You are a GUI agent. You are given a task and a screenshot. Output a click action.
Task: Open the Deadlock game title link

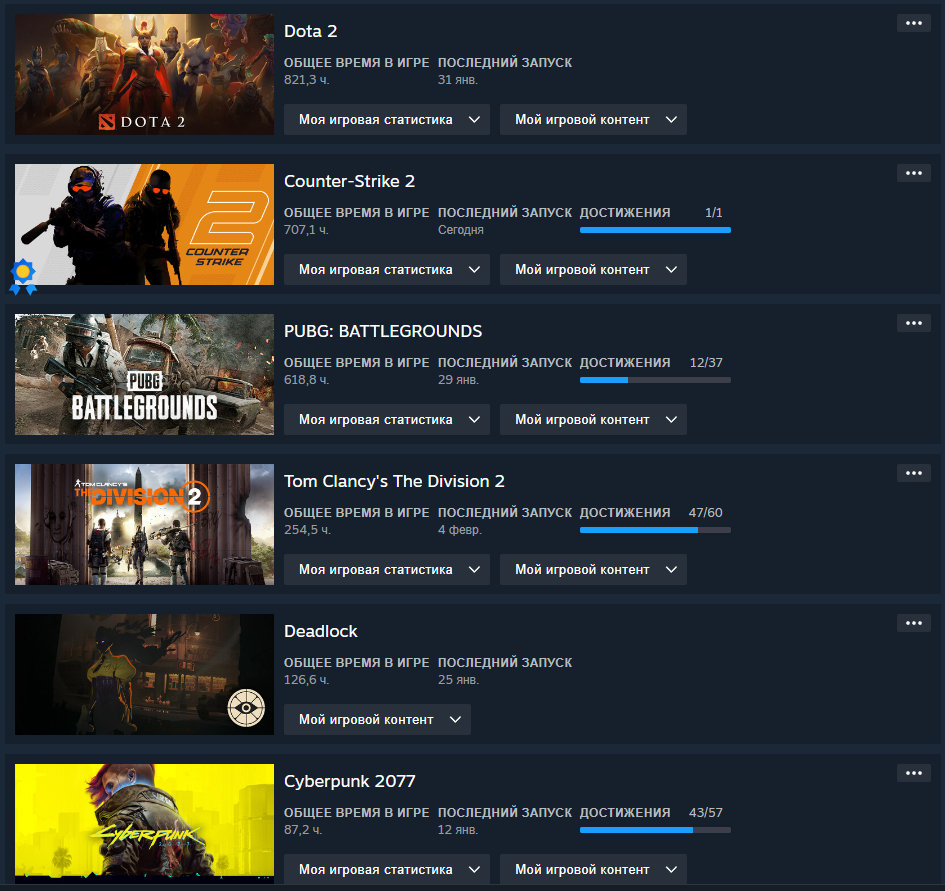pyautogui.click(x=321, y=631)
